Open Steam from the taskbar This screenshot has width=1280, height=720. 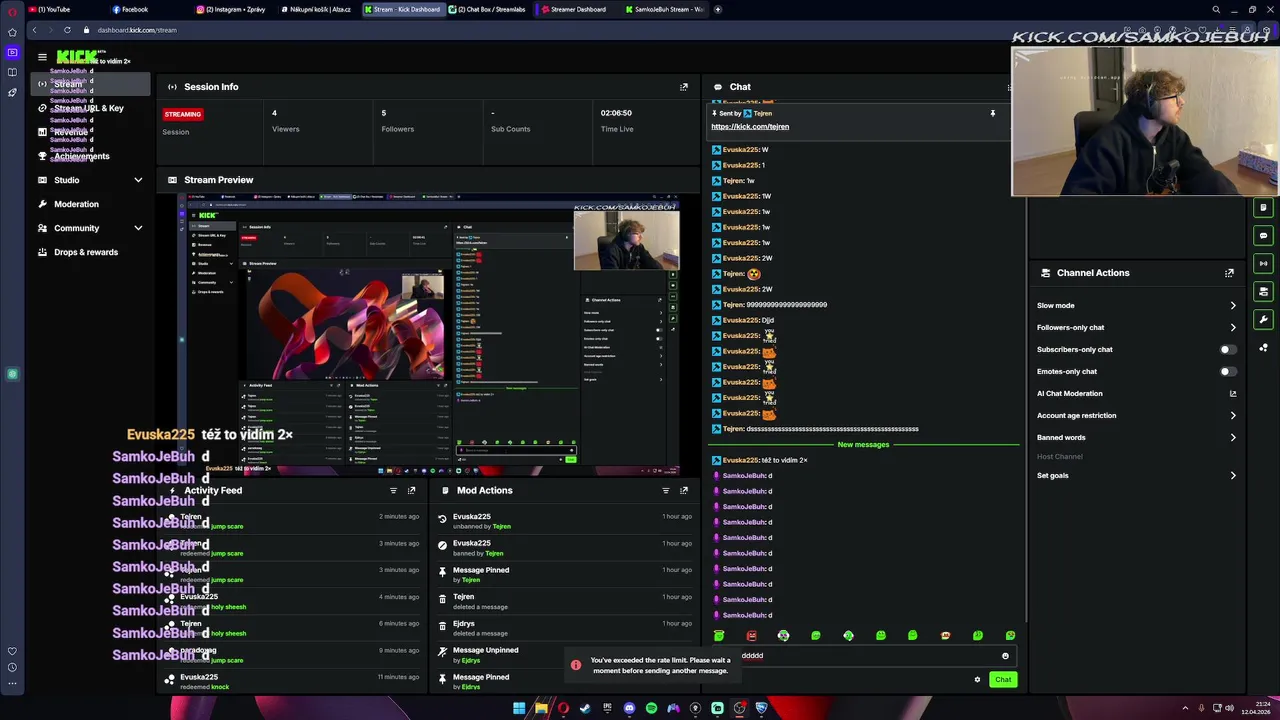pos(585,709)
